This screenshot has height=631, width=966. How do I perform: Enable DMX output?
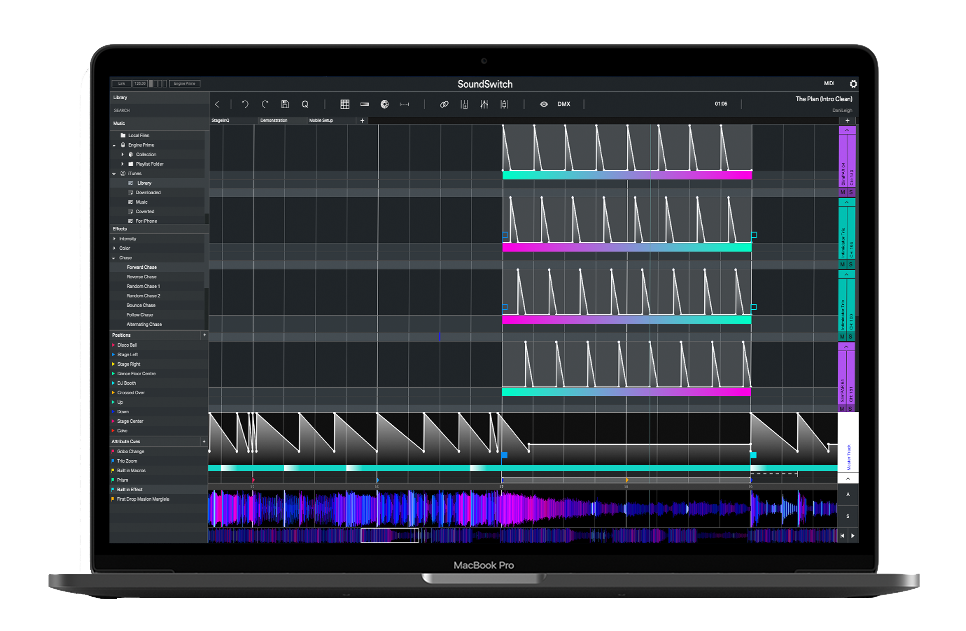click(x=563, y=104)
